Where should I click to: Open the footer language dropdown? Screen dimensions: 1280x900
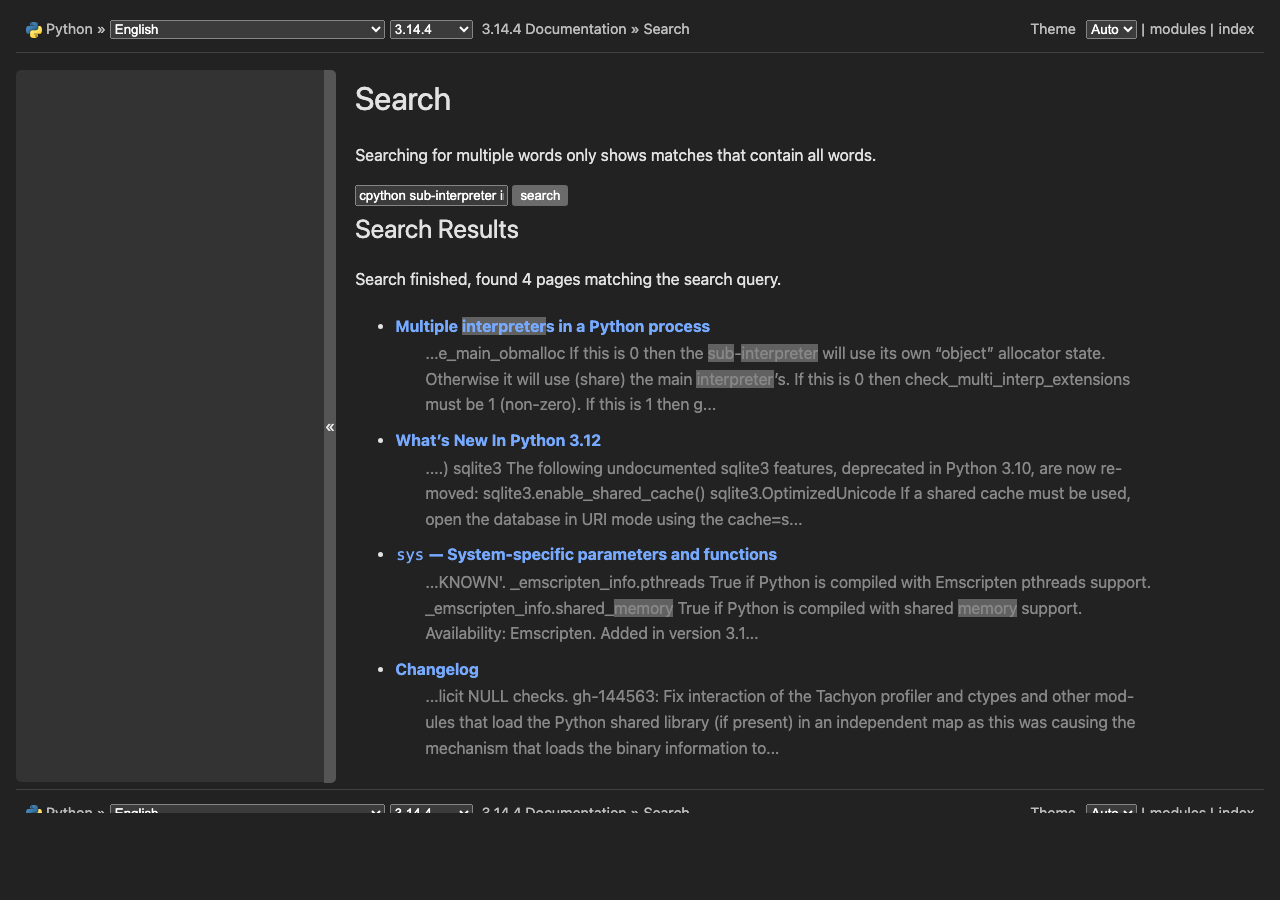[x=247, y=809]
